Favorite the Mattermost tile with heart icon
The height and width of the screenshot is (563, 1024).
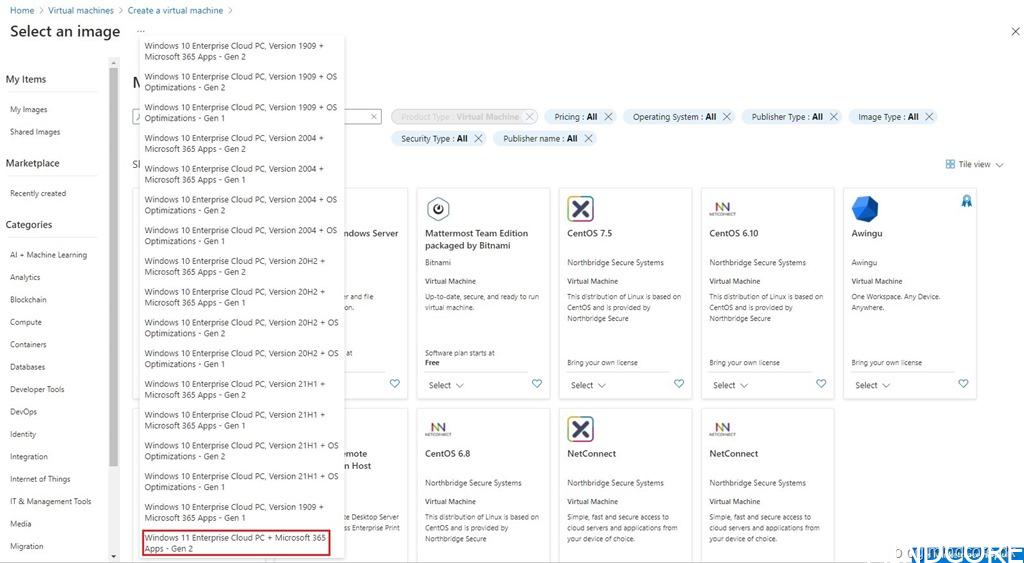[537, 384]
